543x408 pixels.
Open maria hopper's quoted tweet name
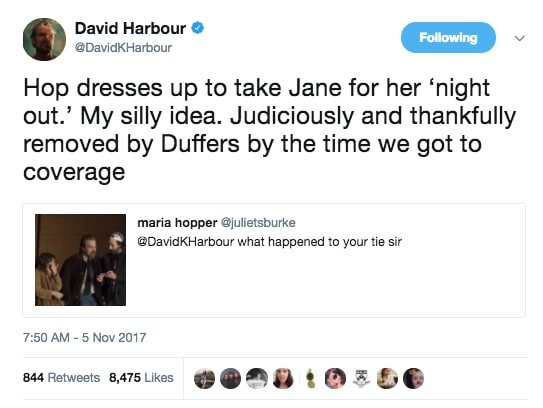[x=177, y=223]
